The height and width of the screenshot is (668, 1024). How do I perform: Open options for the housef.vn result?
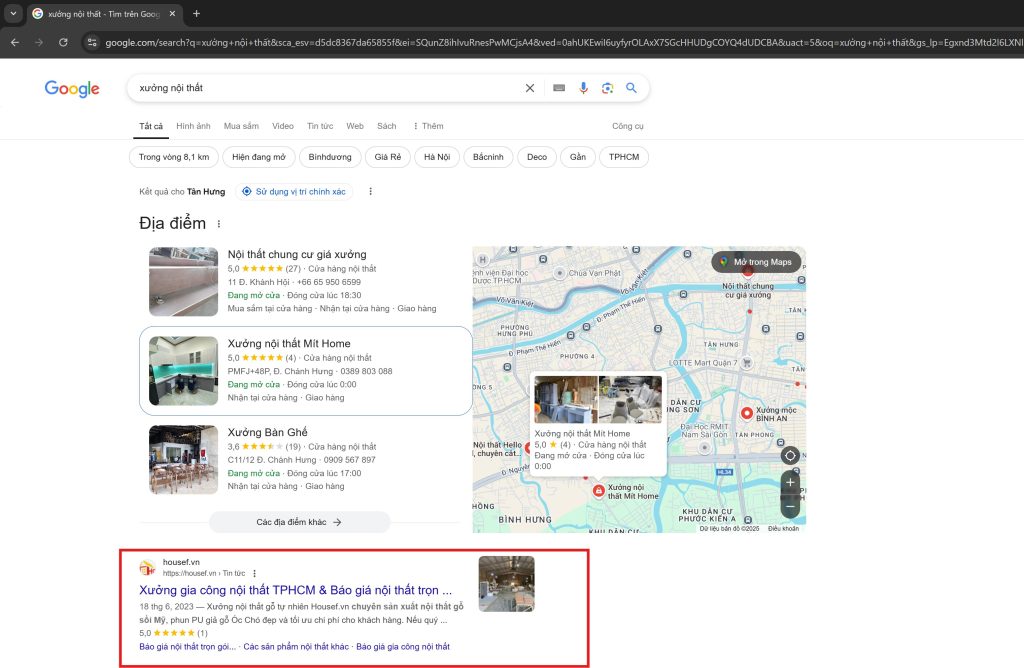[255, 573]
